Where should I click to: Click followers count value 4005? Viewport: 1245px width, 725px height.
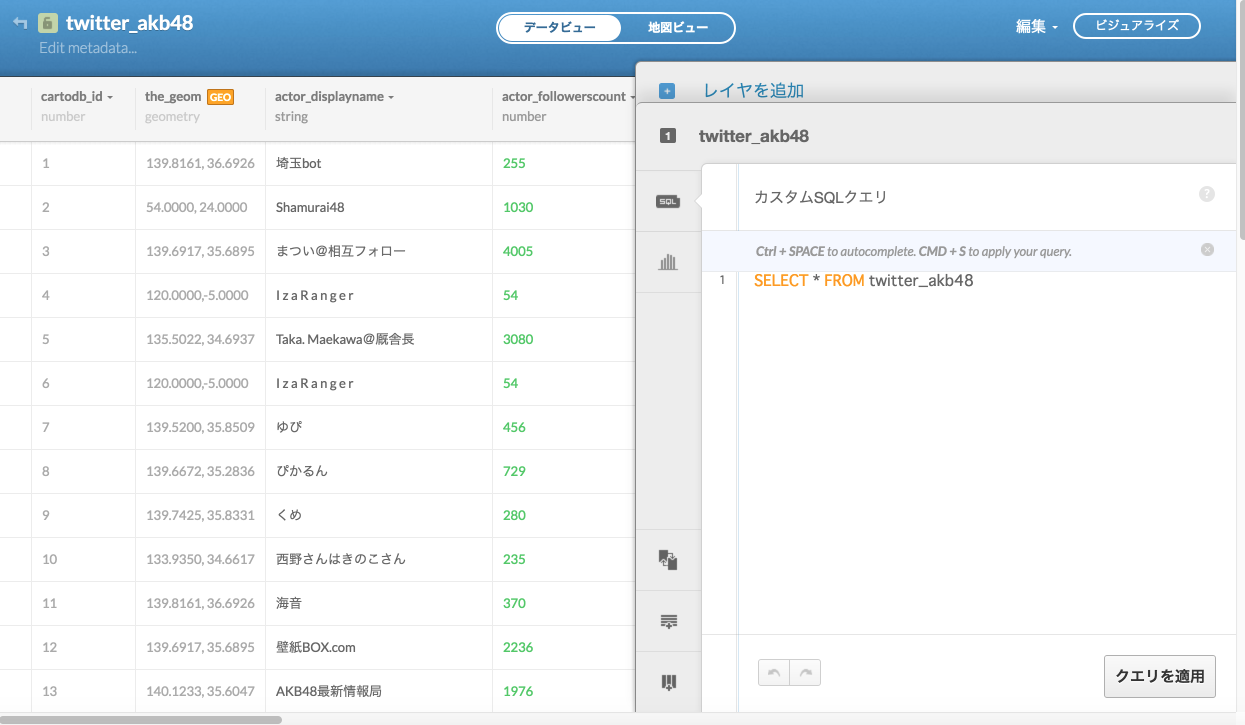tap(518, 251)
